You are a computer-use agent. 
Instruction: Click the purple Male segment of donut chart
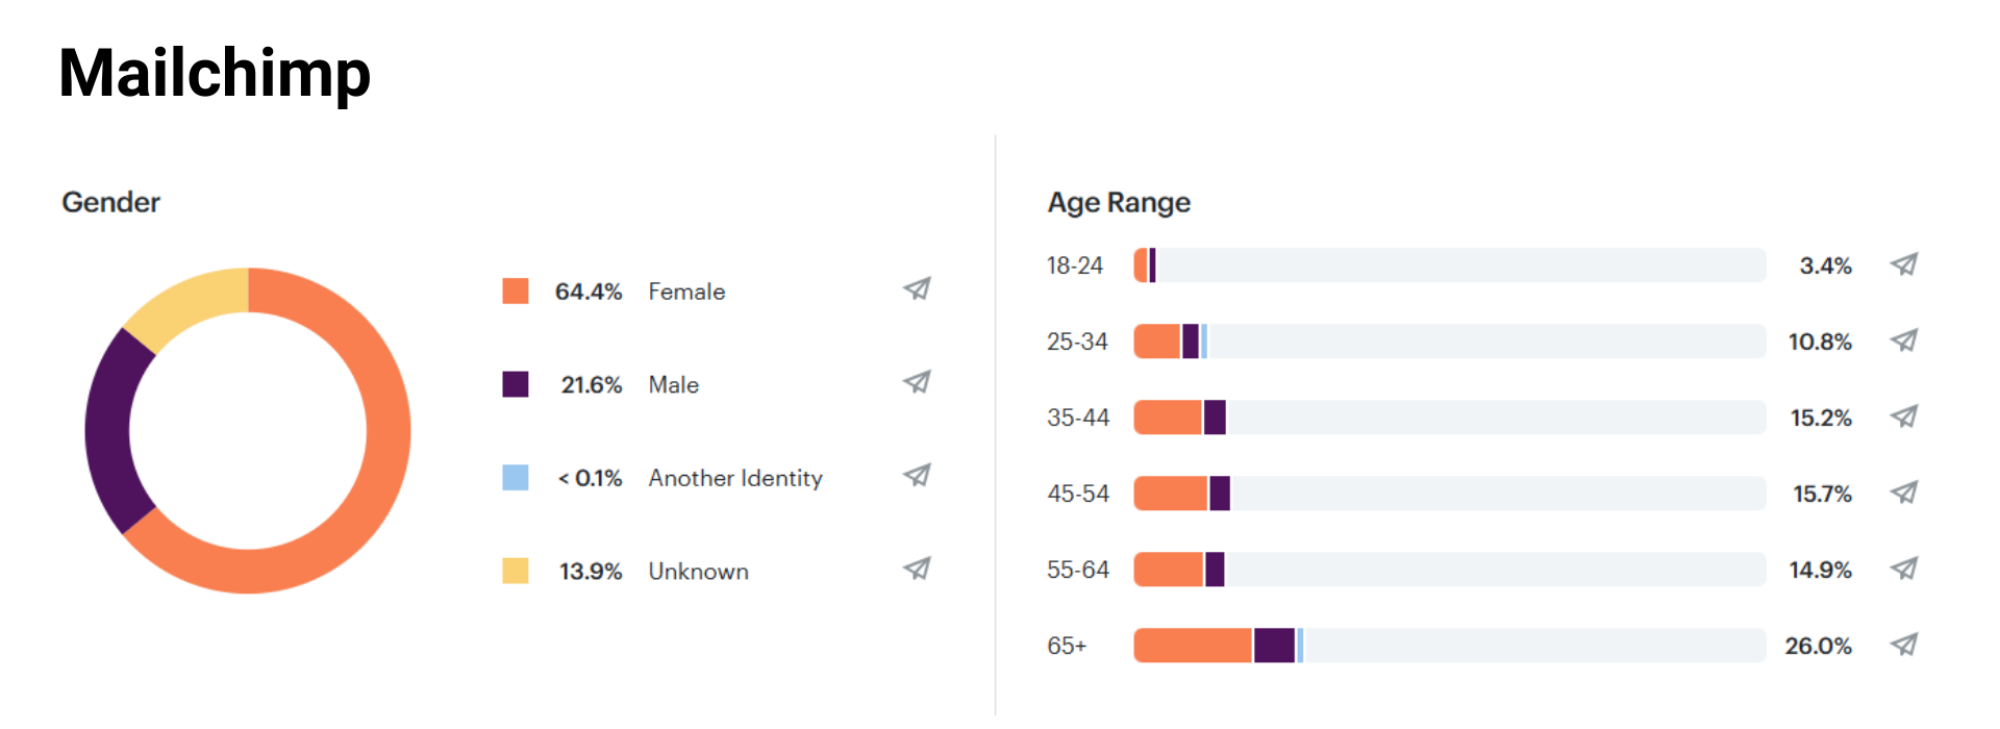[x=108, y=431]
